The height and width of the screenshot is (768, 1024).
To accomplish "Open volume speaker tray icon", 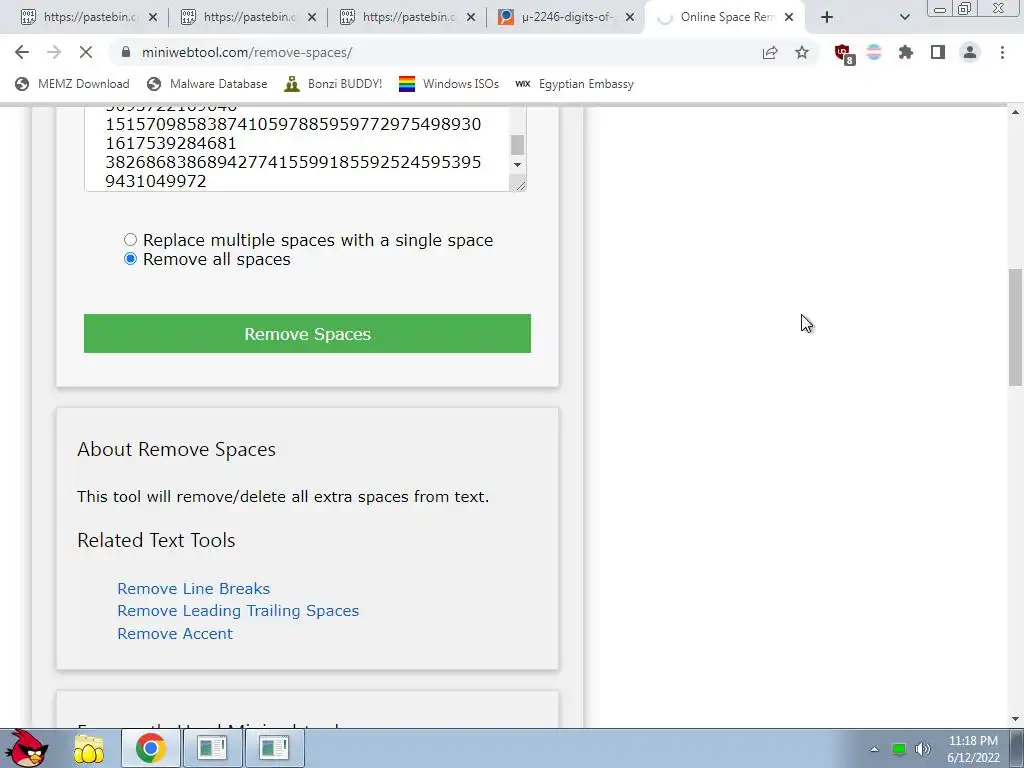I will 922,749.
